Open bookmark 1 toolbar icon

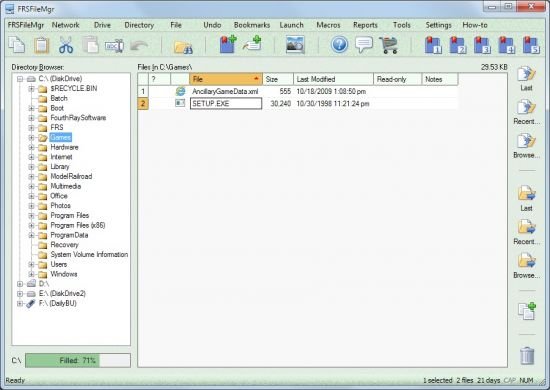point(433,45)
